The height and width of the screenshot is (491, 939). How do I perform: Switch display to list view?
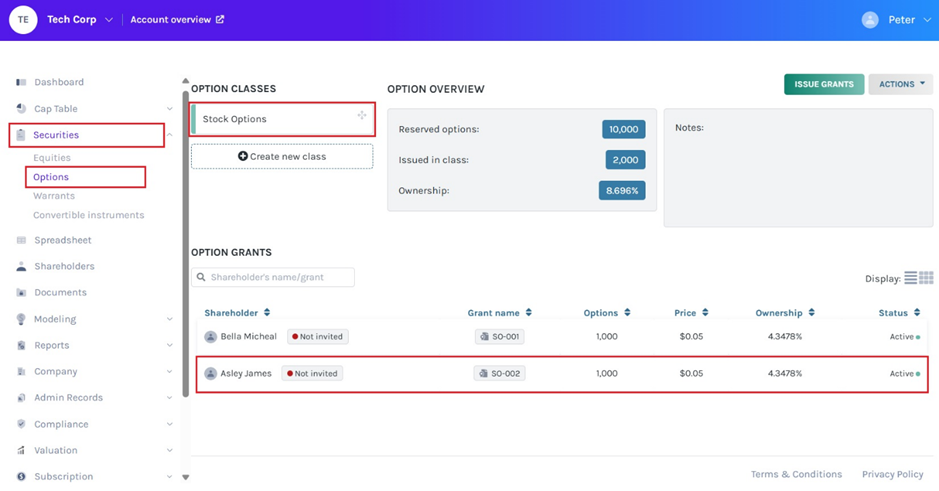tap(910, 278)
